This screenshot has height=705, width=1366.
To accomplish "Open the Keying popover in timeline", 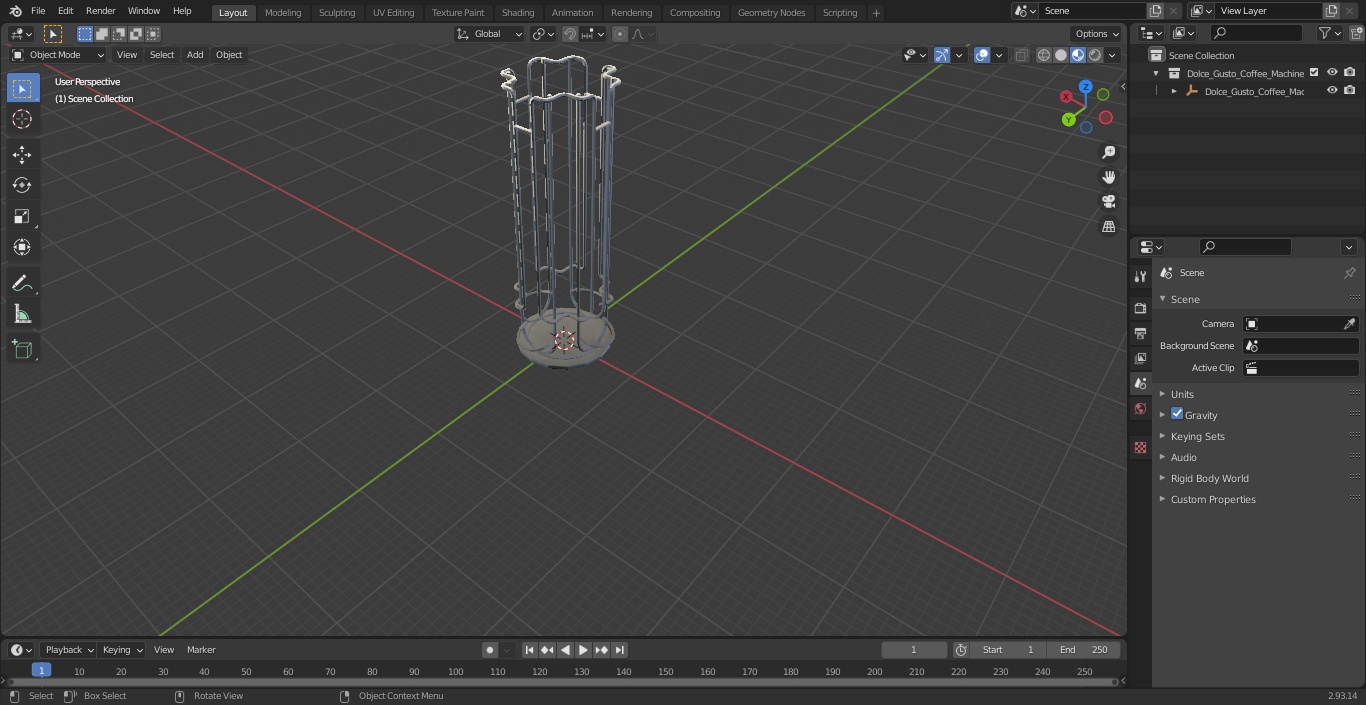I will click(x=122, y=650).
